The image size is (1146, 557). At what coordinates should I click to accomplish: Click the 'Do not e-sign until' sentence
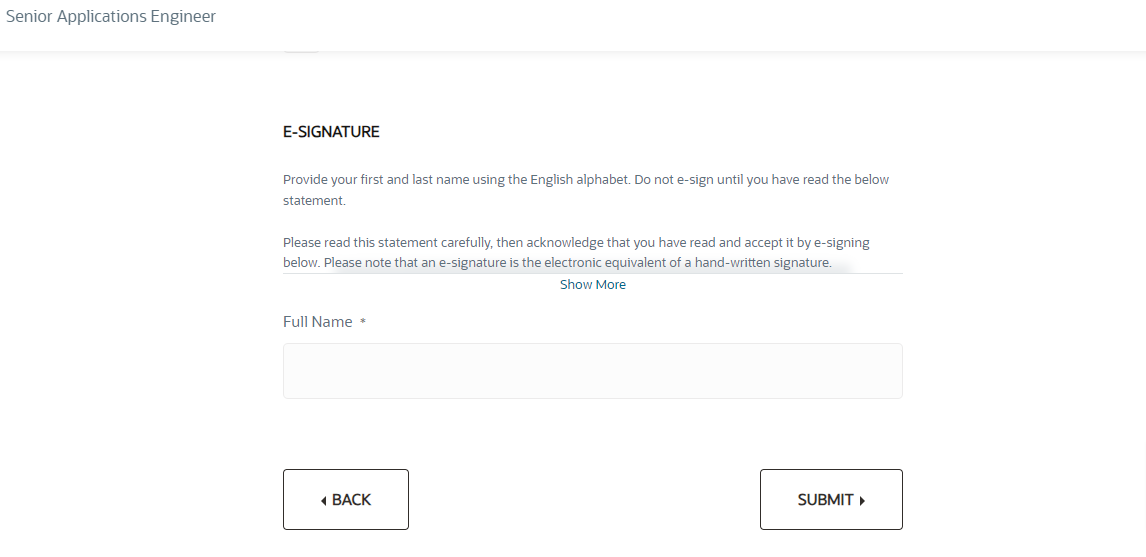(762, 179)
